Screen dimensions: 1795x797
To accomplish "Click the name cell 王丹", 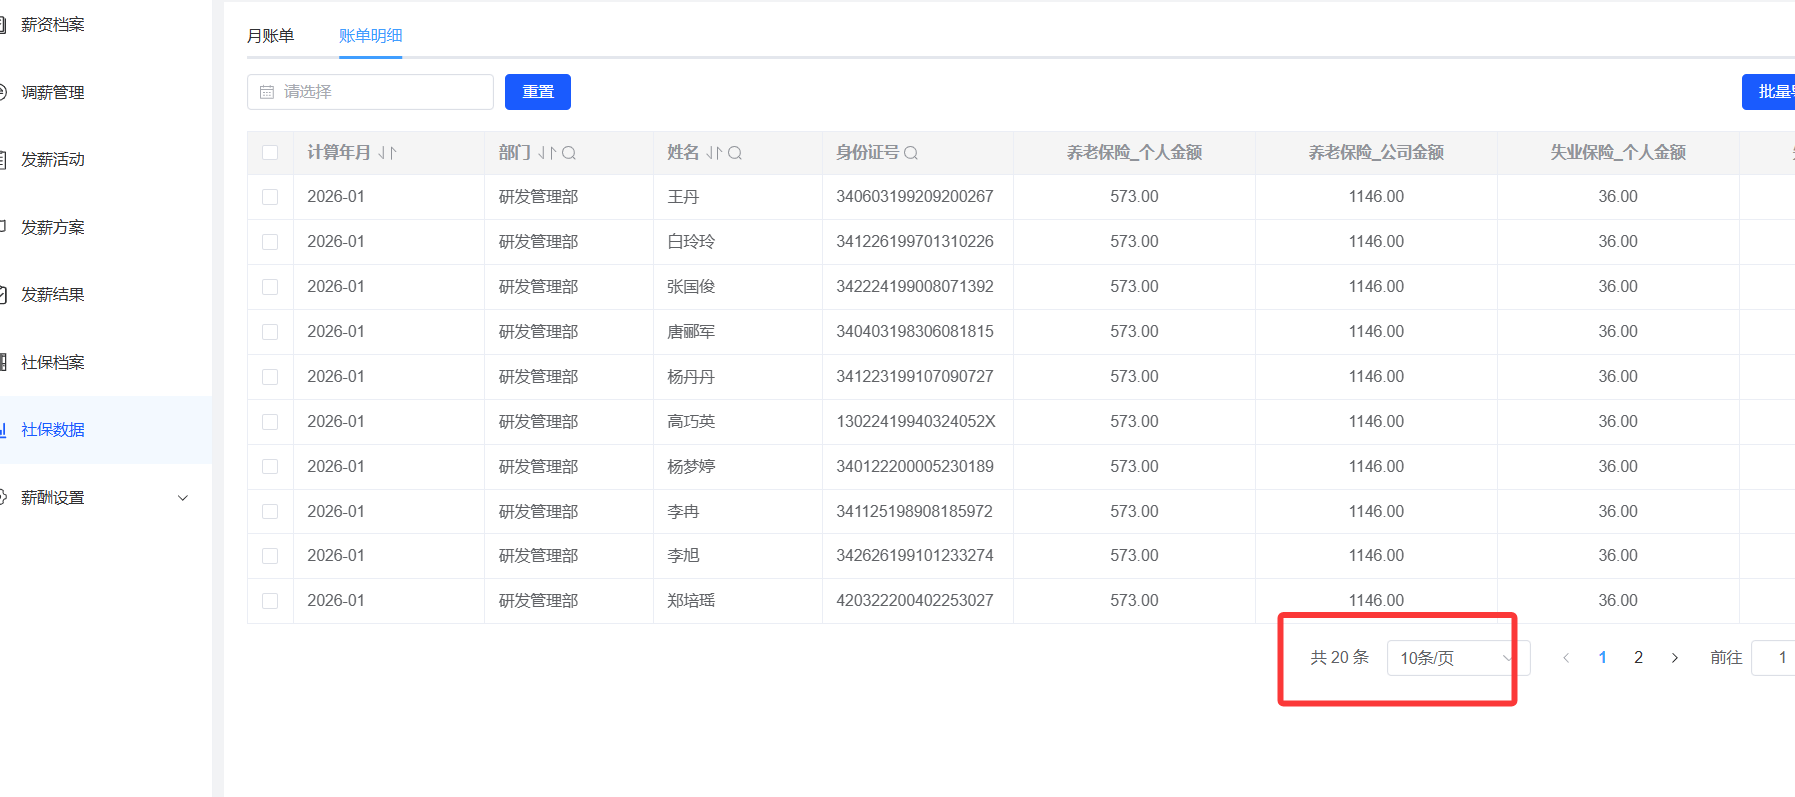I will [x=683, y=197].
